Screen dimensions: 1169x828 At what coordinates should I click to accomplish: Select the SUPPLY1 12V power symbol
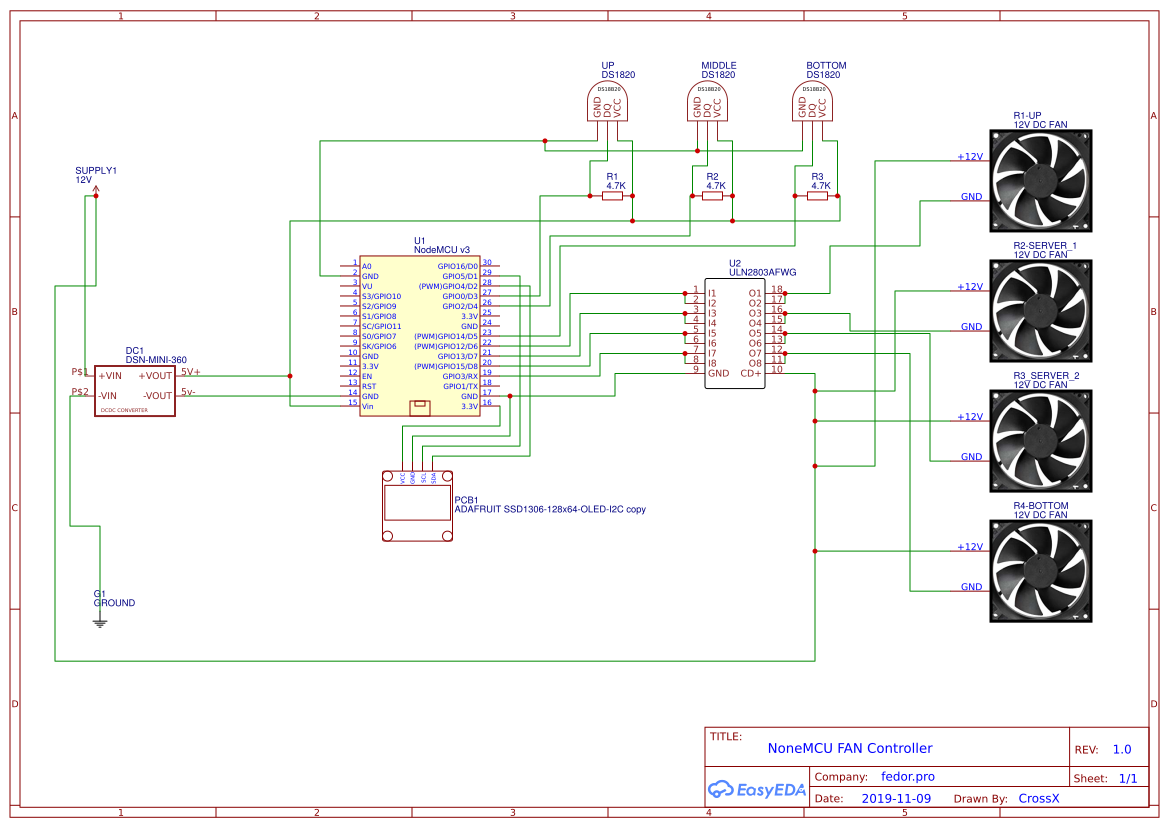click(x=95, y=188)
